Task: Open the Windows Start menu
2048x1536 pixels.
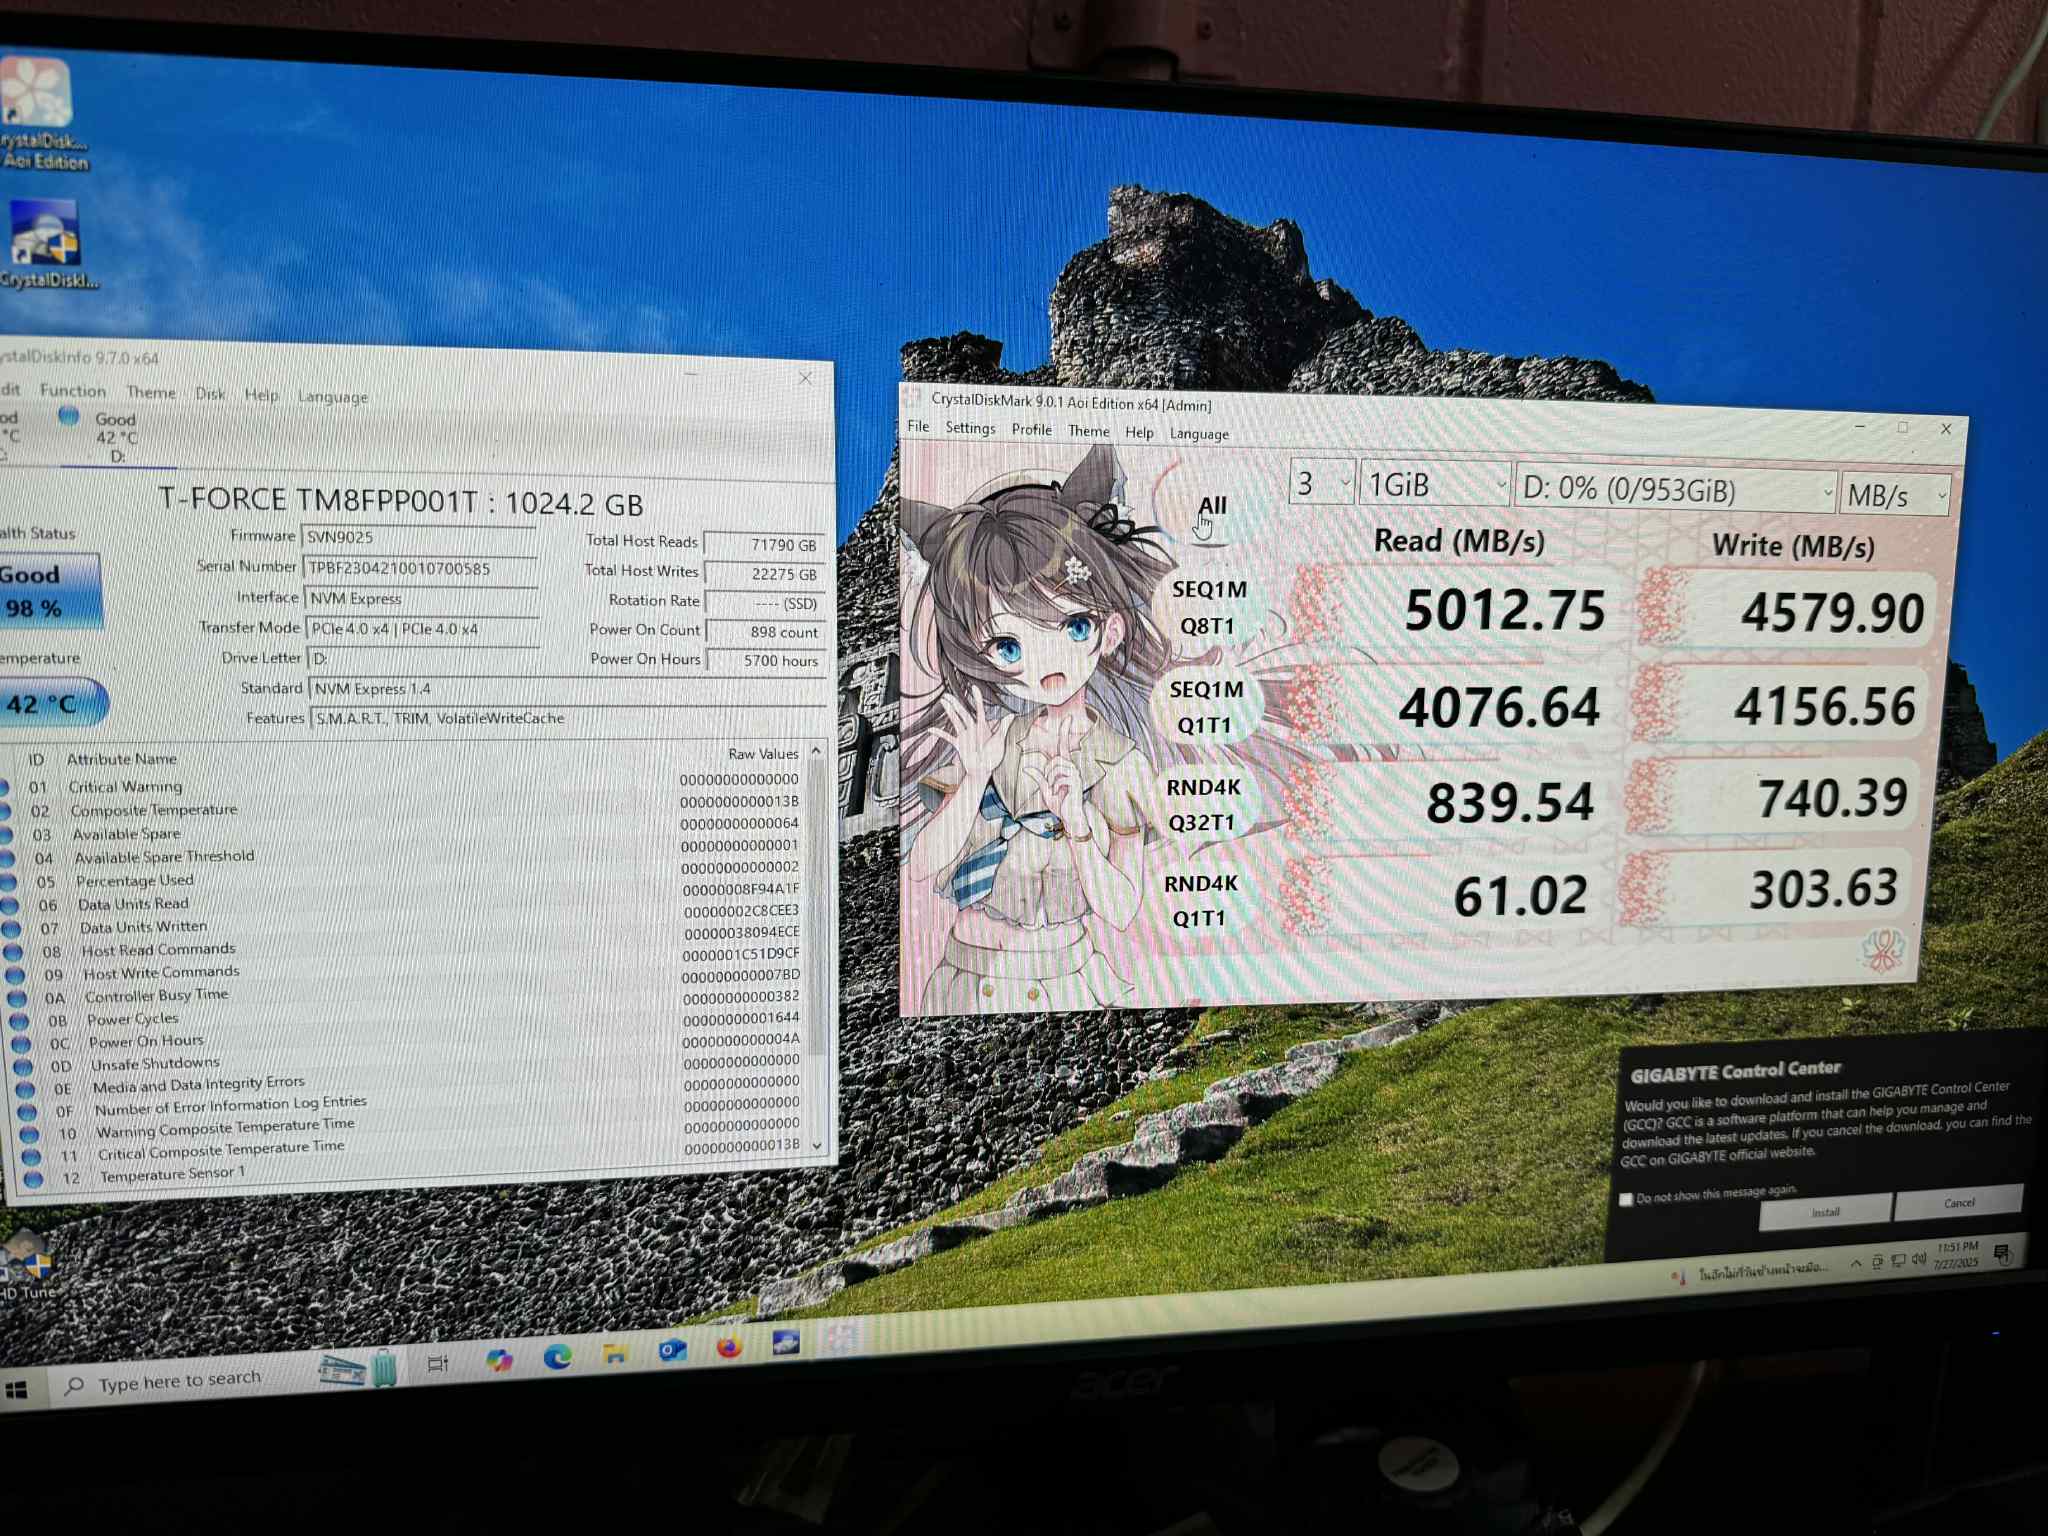Action: click(x=16, y=1390)
